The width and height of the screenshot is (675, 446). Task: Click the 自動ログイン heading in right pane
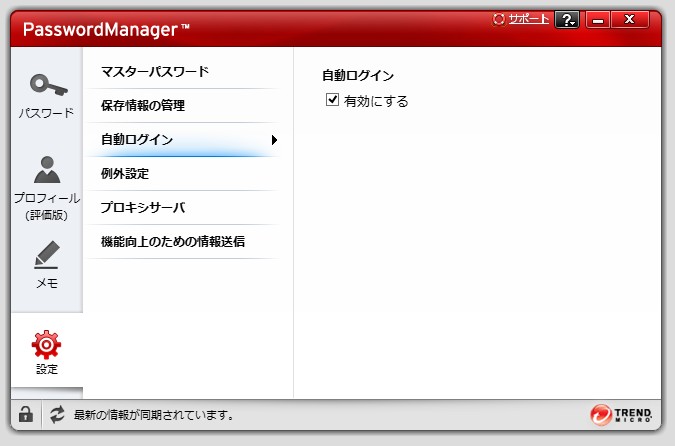click(x=358, y=76)
